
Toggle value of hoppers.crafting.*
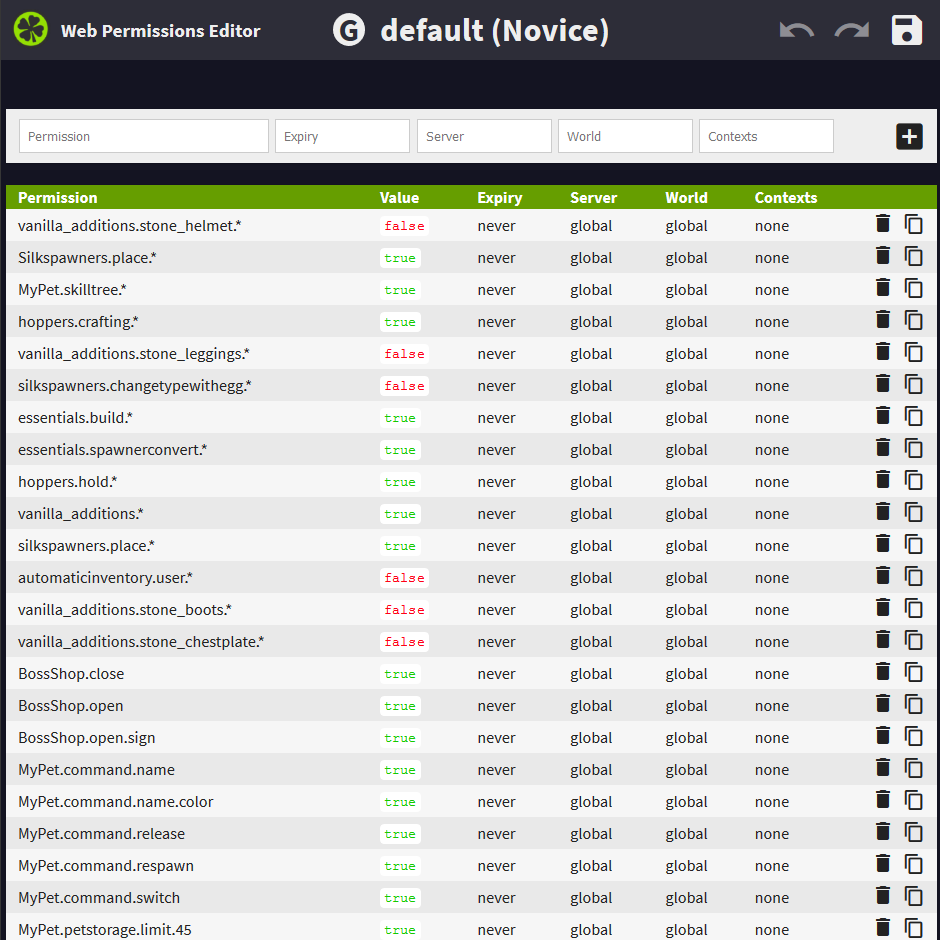(400, 322)
